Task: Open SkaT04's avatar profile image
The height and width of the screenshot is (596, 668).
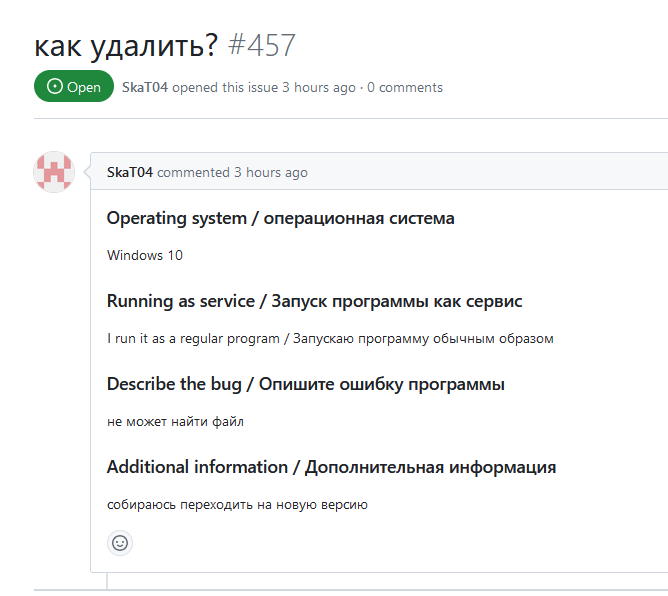Action: pyautogui.click(x=54, y=172)
